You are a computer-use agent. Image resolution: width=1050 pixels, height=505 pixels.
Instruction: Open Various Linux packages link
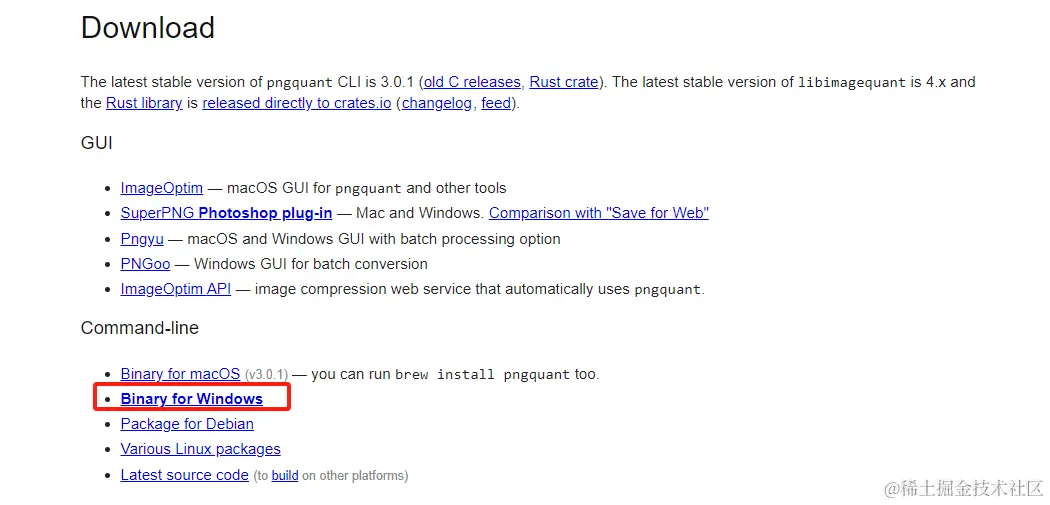(200, 449)
